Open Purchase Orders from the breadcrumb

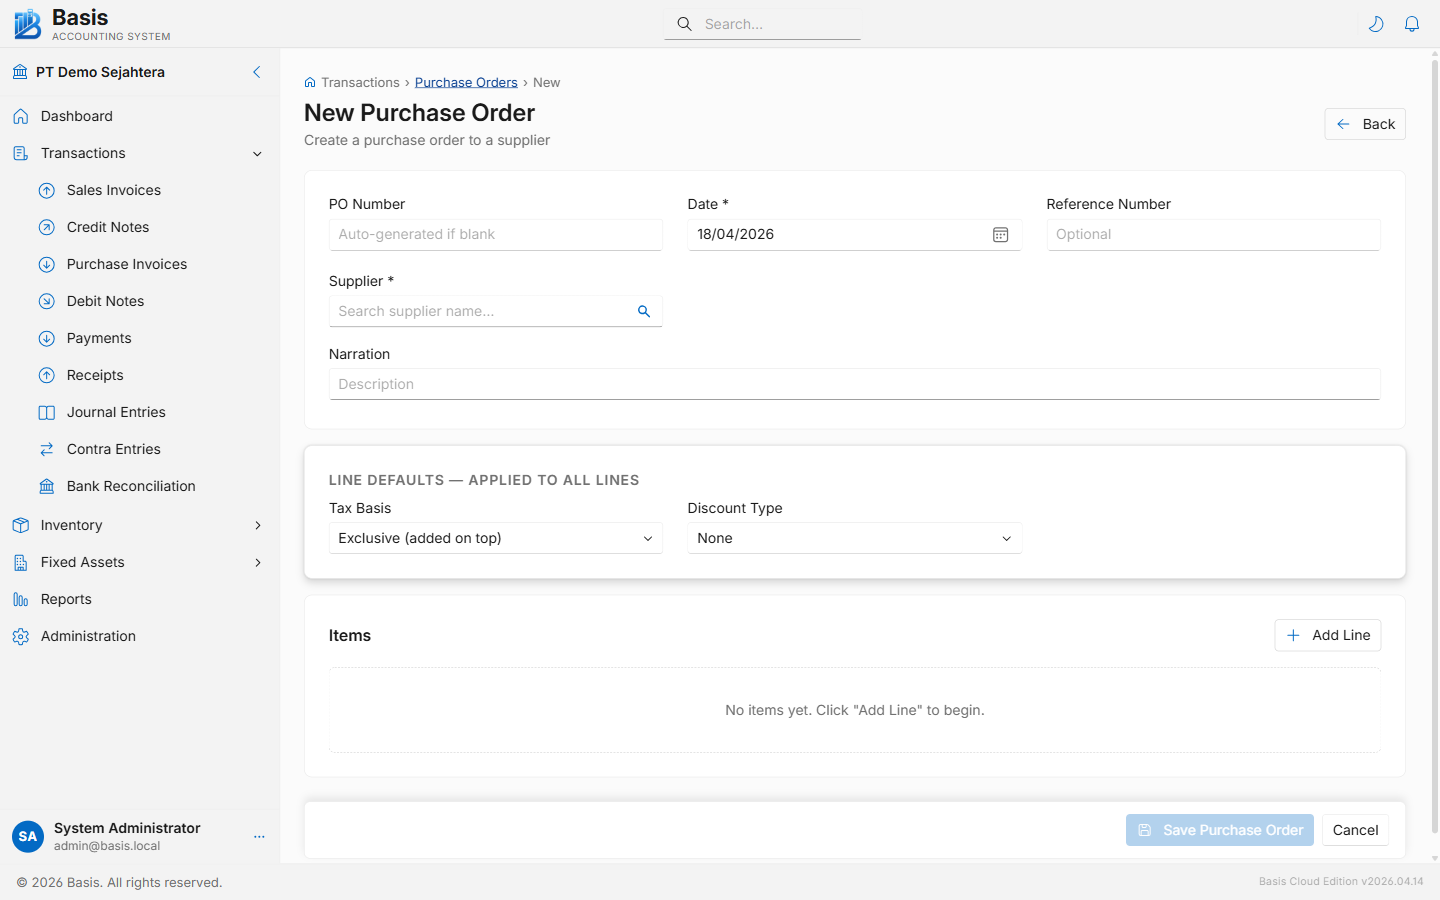466,82
